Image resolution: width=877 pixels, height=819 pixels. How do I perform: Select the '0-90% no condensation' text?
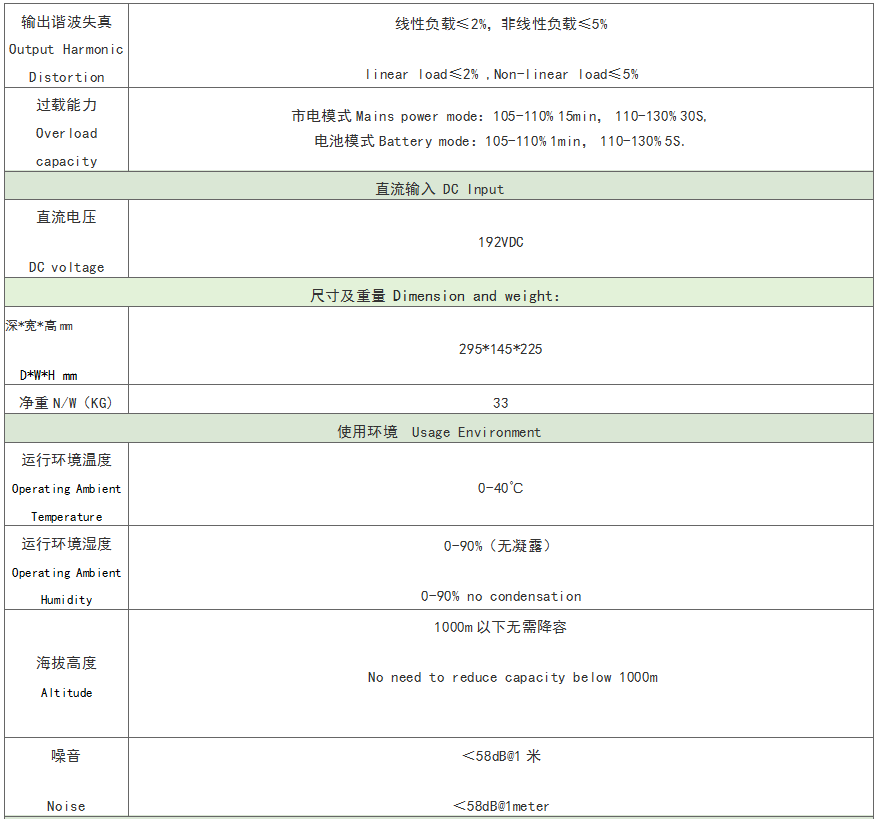click(500, 596)
